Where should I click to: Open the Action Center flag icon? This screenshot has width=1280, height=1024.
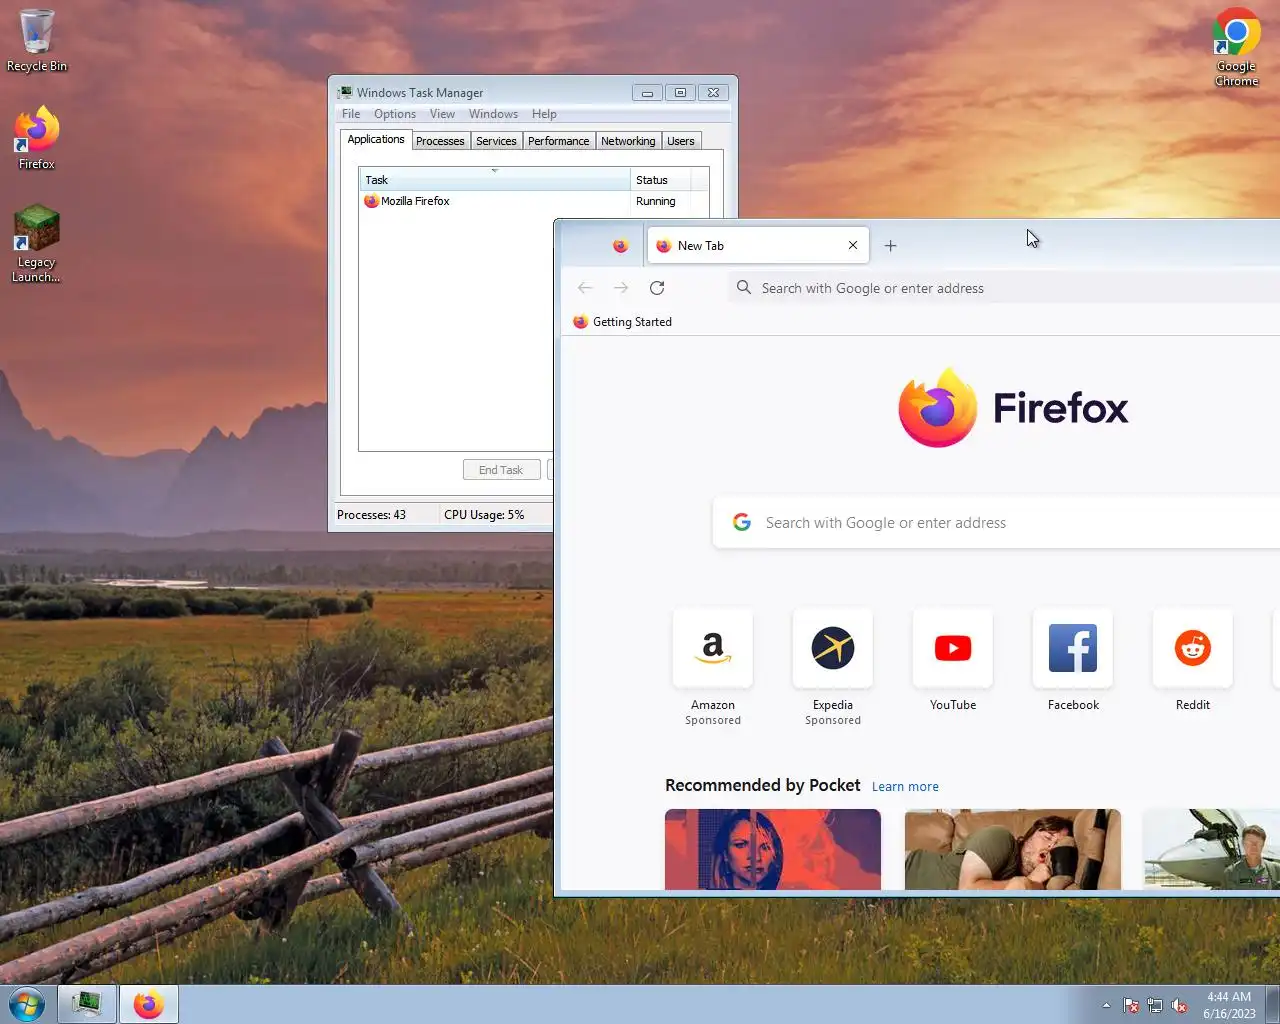pos(1131,1006)
